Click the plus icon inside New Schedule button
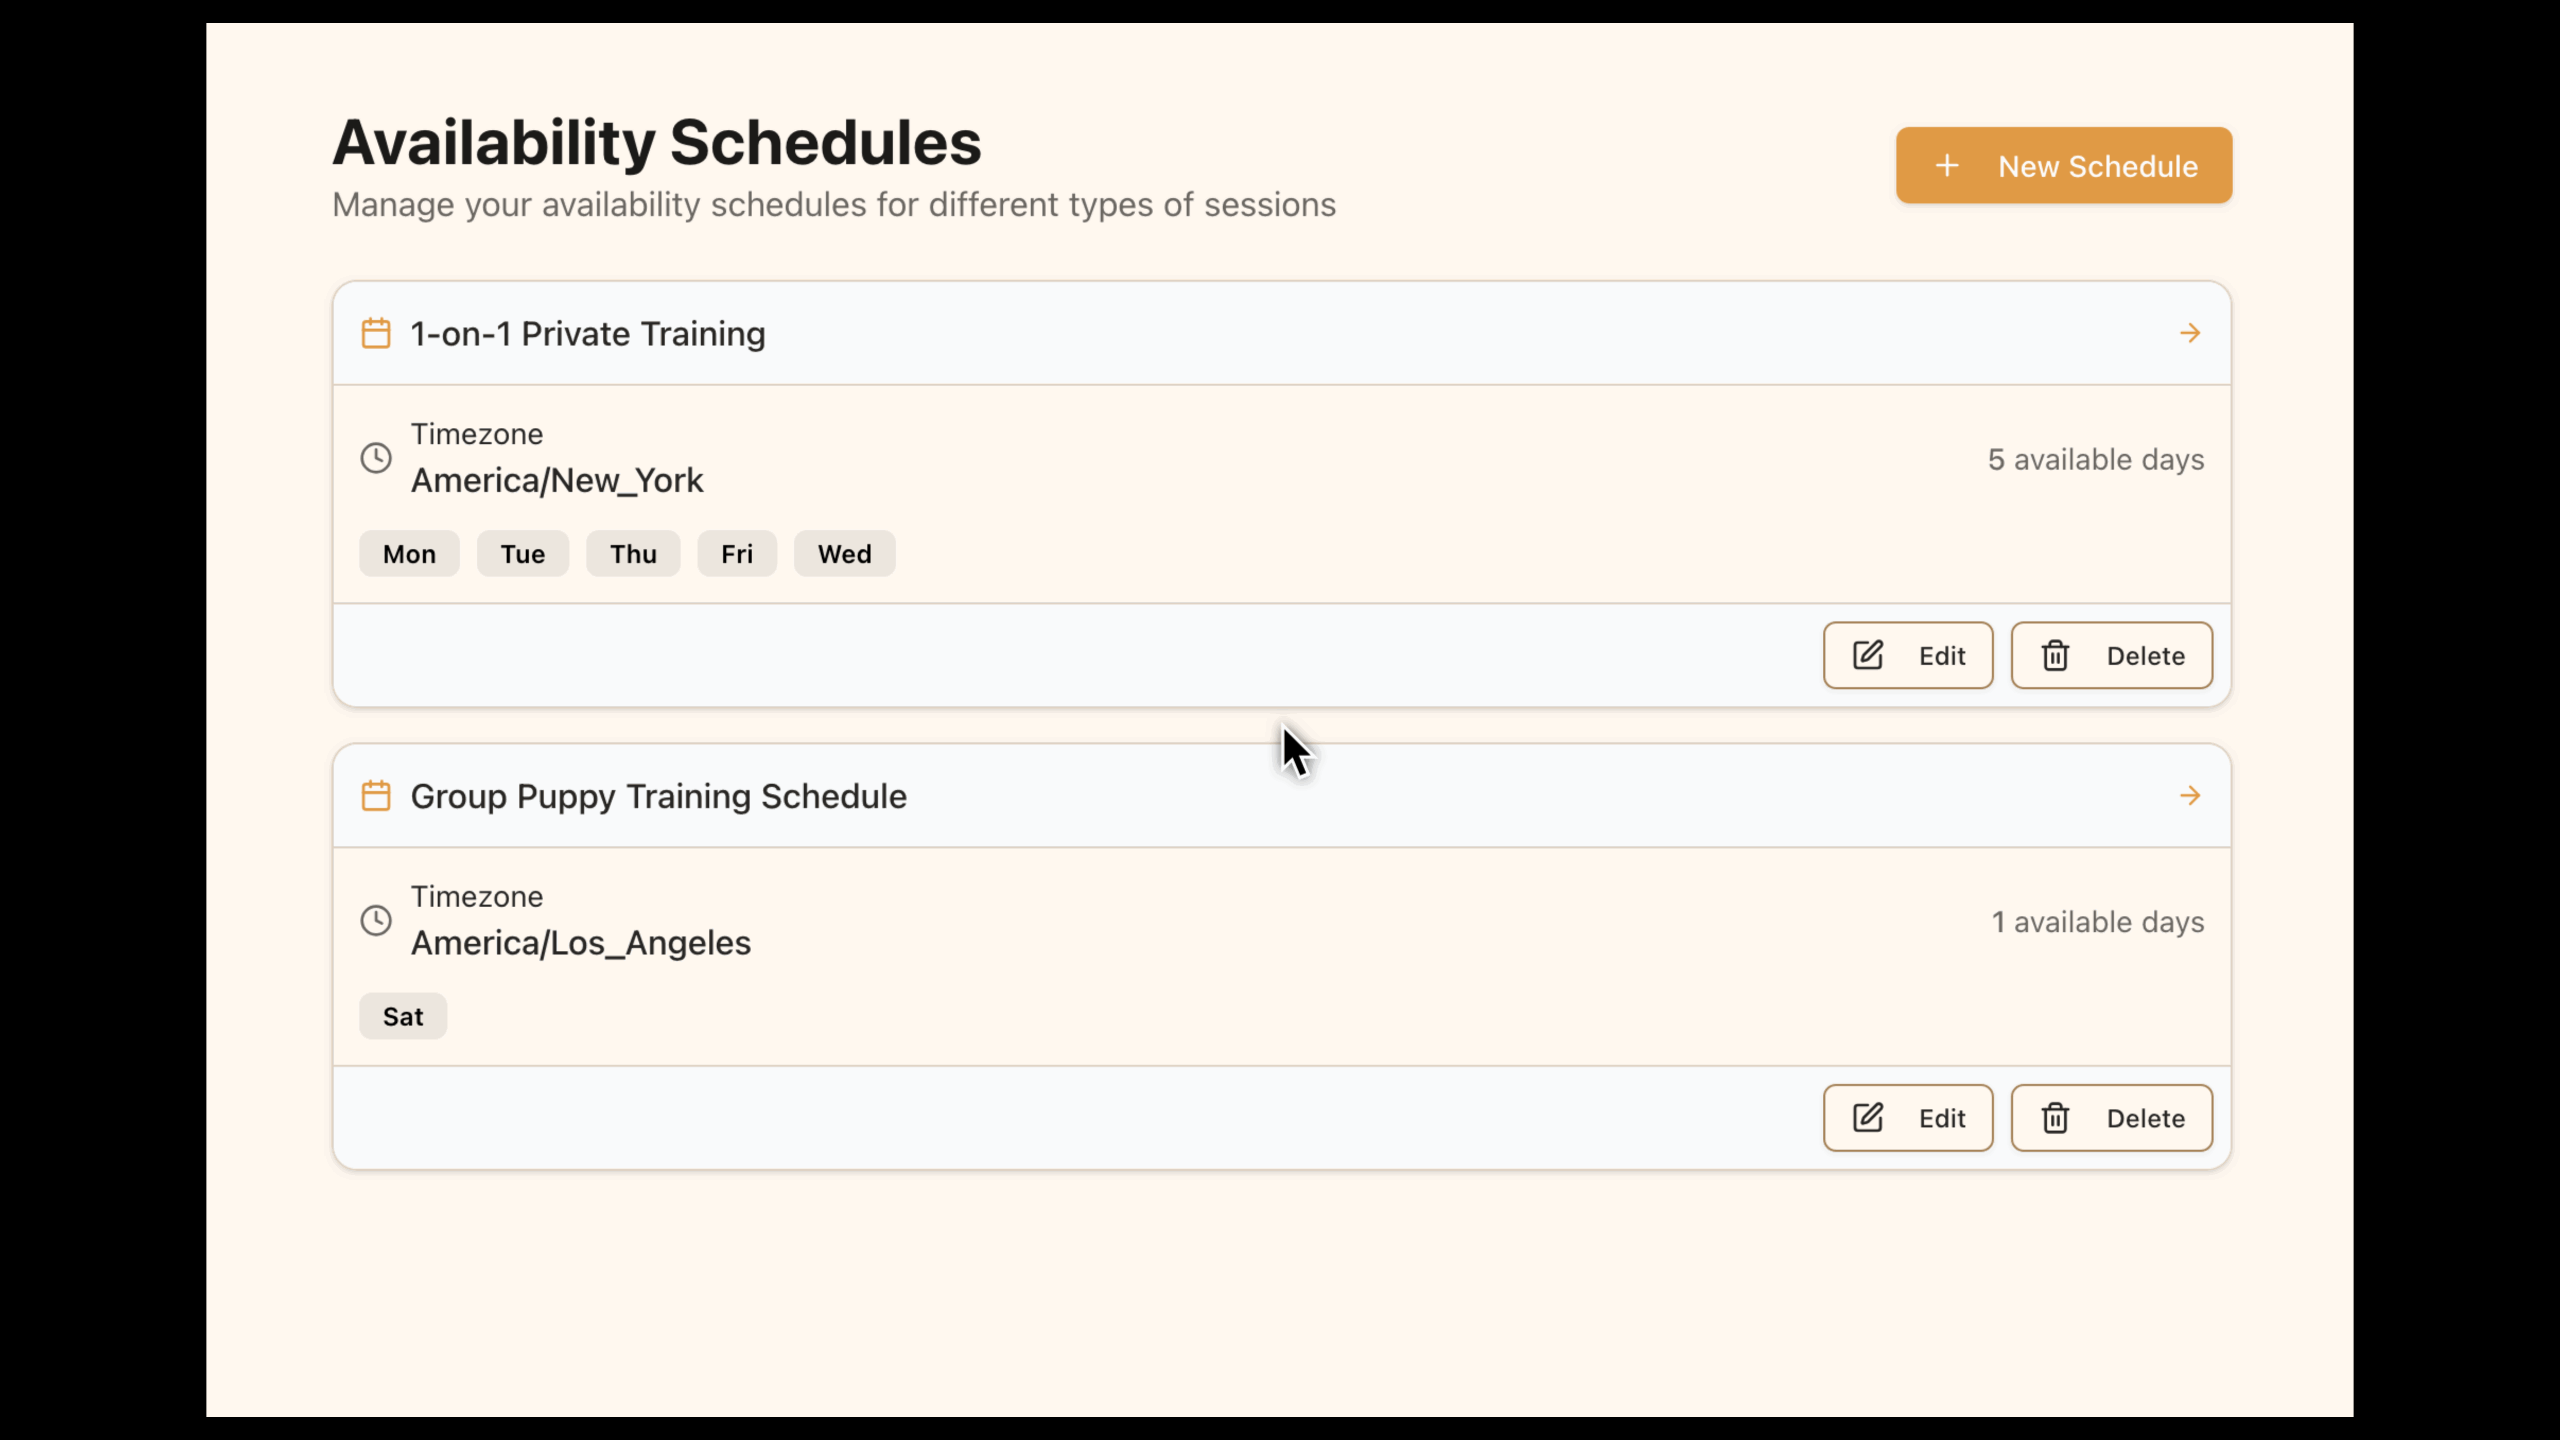Image resolution: width=2560 pixels, height=1440 pixels. (1948, 164)
